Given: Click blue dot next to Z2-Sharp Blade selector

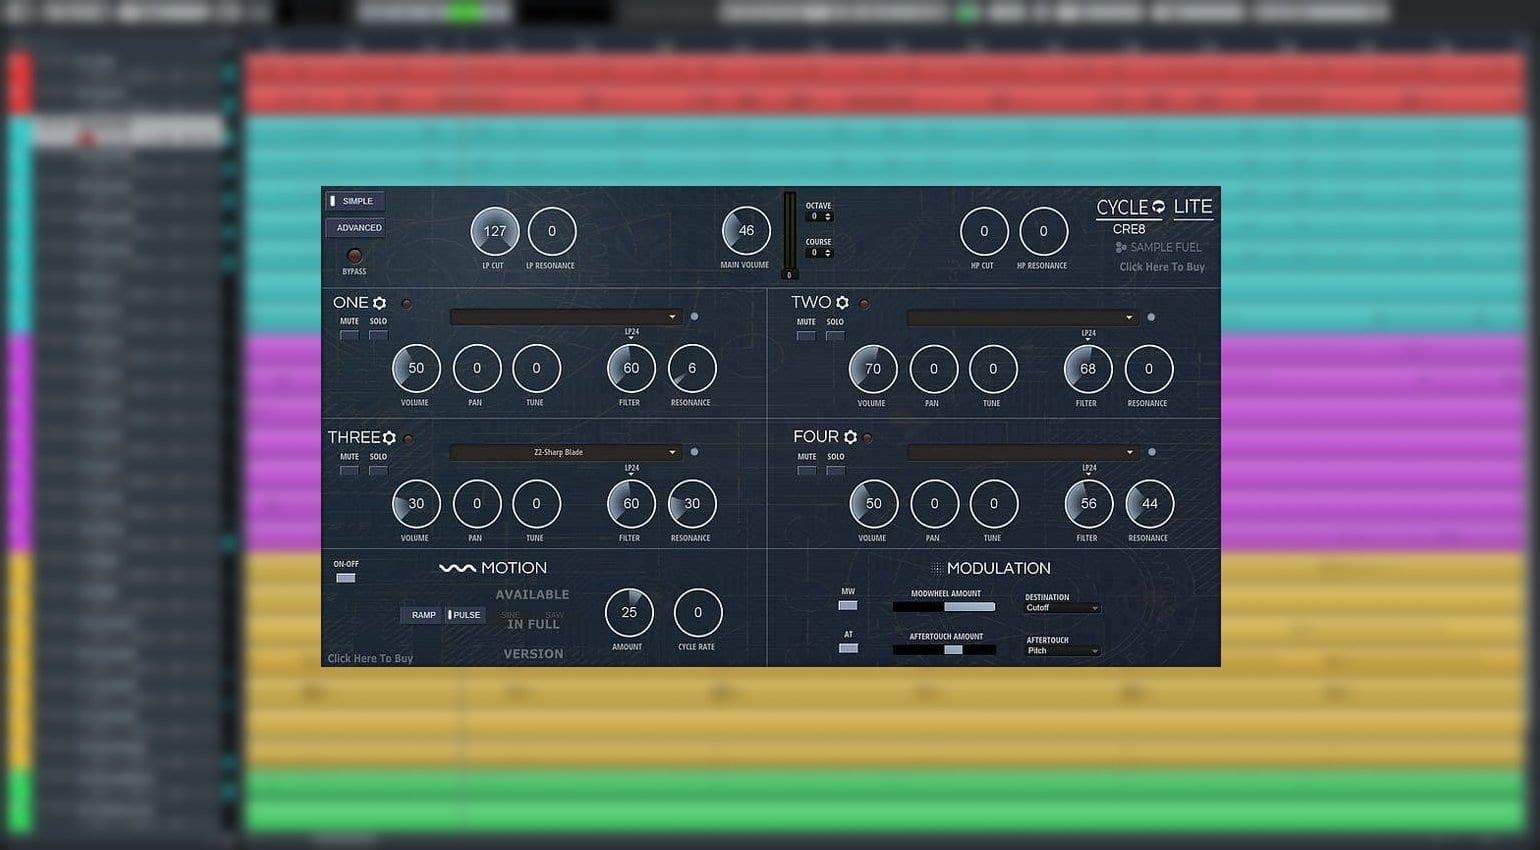Looking at the screenshot, I should pos(695,452).
